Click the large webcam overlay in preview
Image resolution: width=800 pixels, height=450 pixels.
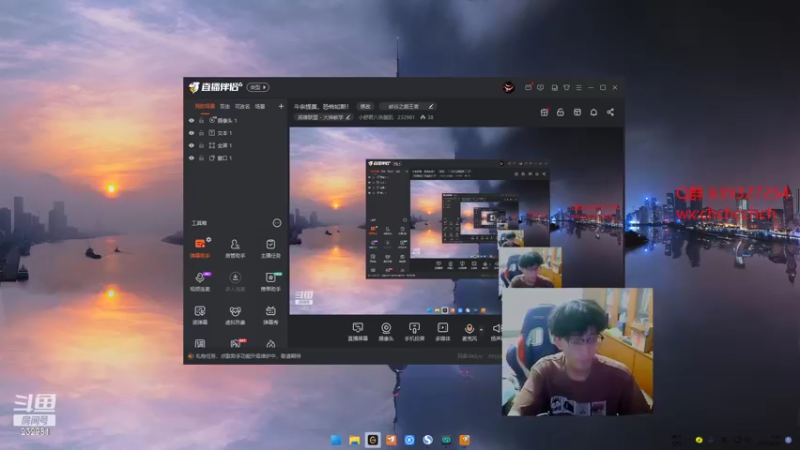(x=577, y=352)
